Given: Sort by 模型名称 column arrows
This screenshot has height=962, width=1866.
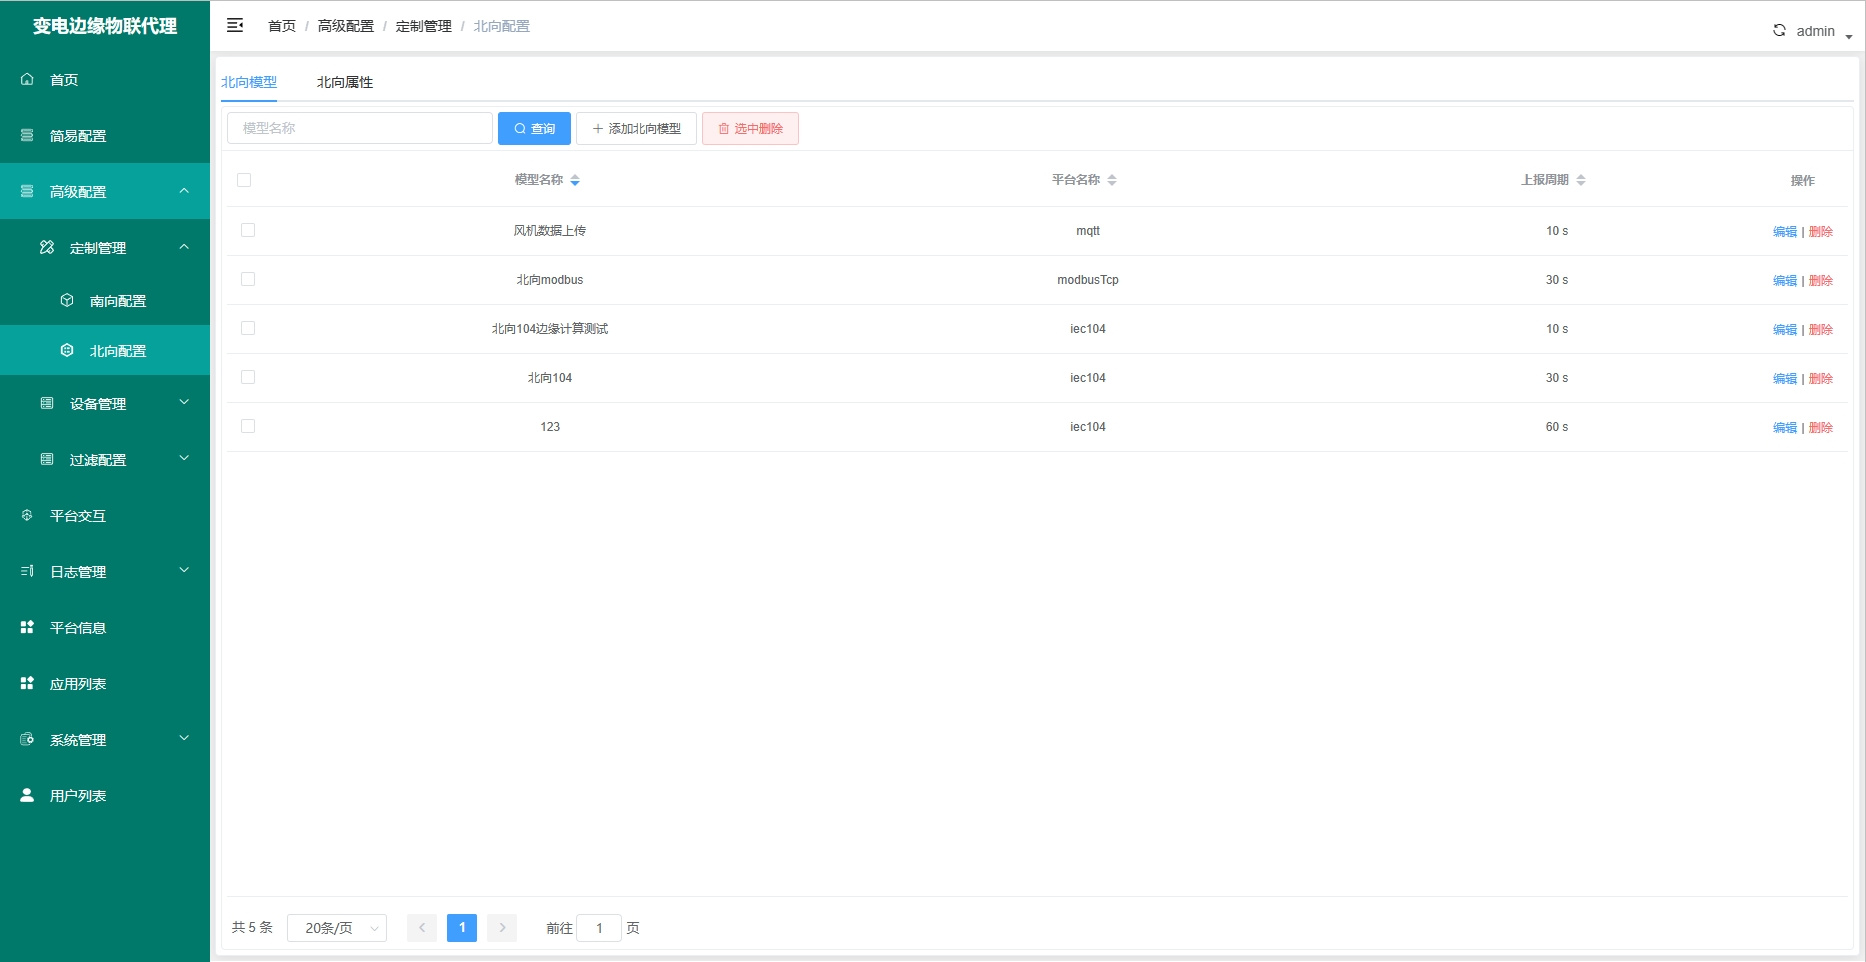Looking at the screenshot, I should (x=575, y=181).
